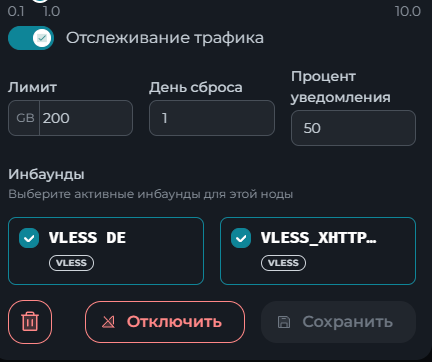Click the unplug icon in Отключить button

[x=108, y=322]
